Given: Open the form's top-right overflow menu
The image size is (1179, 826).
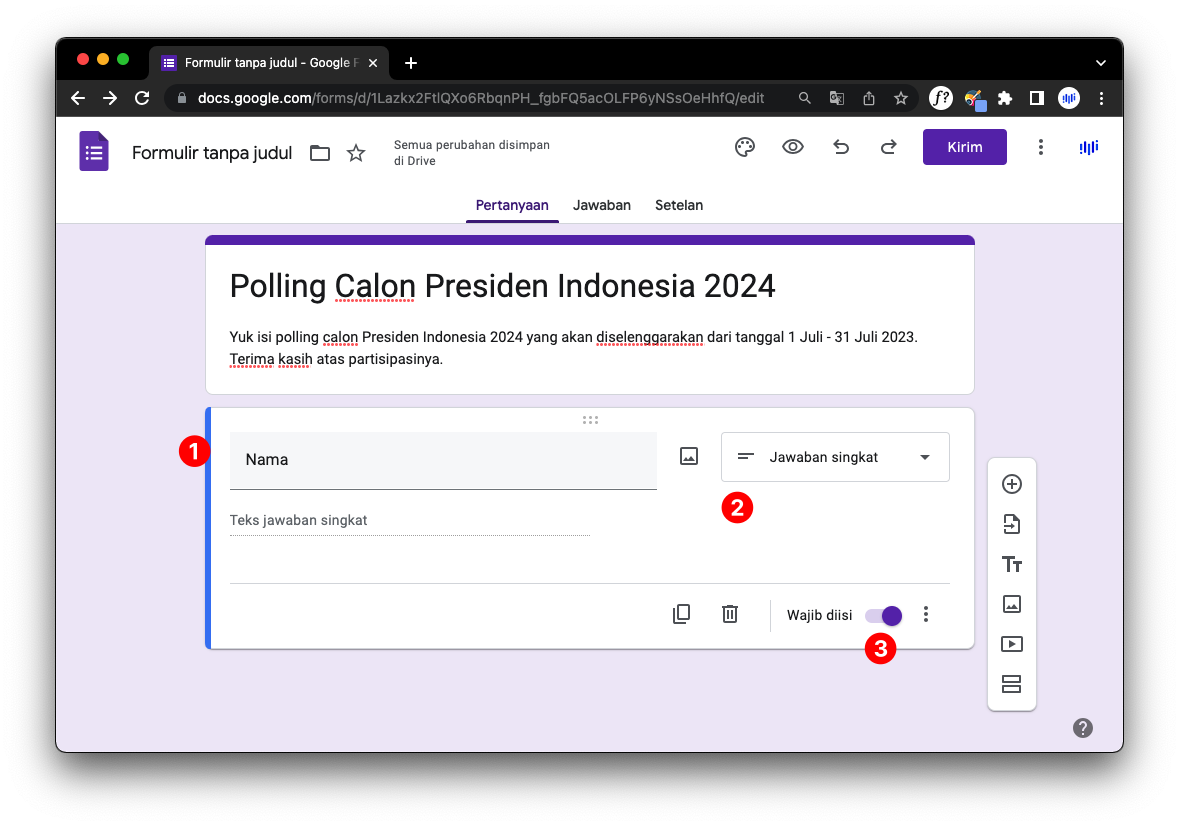Looking at the screenshot, I should (x=1040, y=147).
